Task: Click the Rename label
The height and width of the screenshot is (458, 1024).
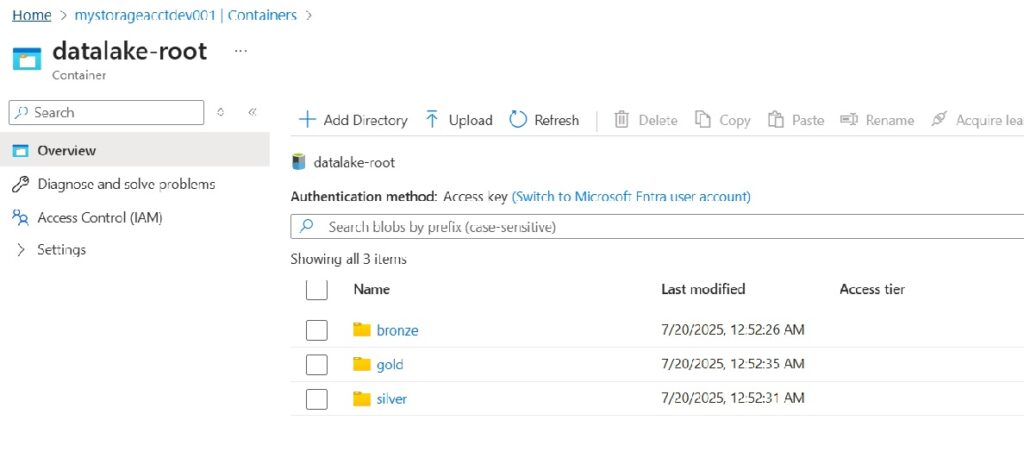Action: click(x=889, y=120)
